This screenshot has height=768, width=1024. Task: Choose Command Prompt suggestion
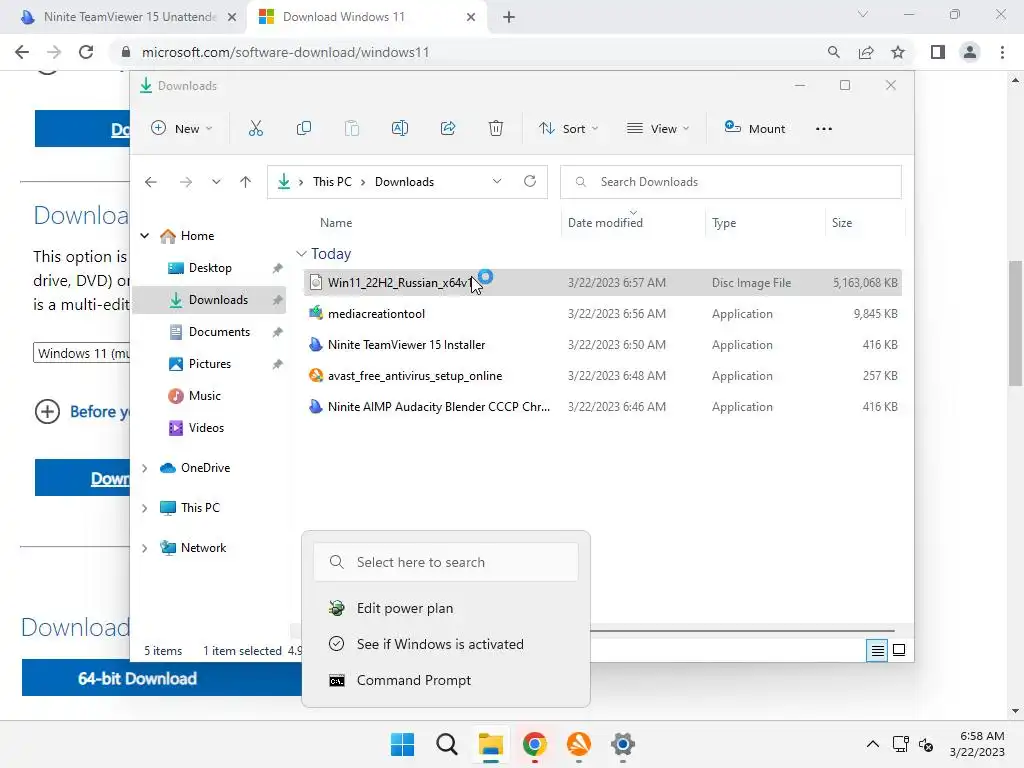[446, 680]
